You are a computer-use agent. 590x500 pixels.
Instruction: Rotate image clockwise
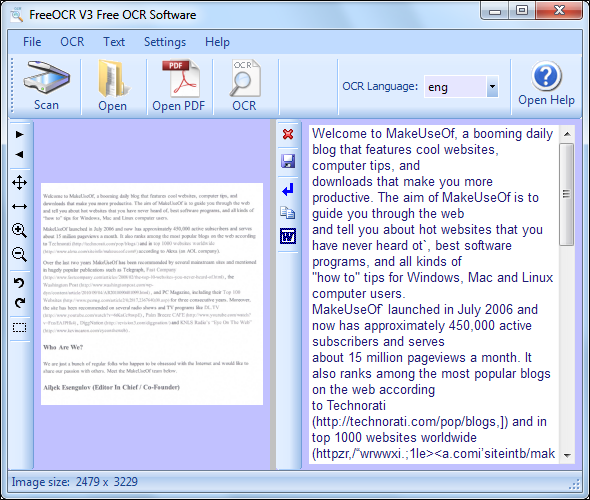tap(20, 303)
